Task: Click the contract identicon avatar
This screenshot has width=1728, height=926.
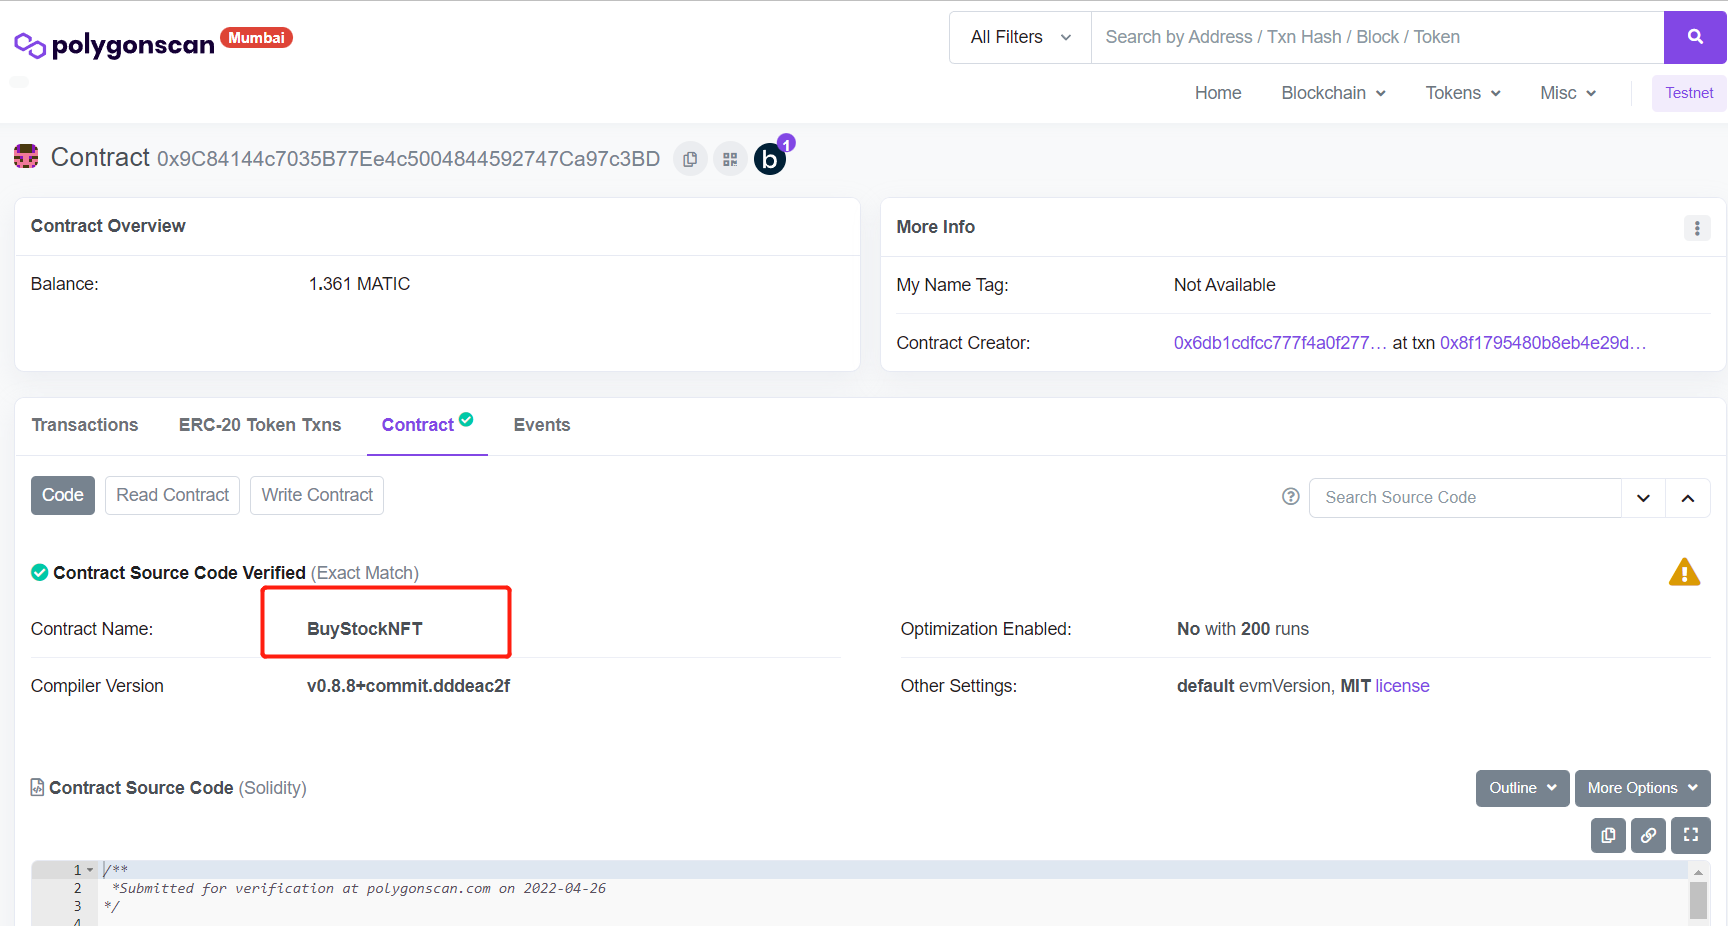Action: (x=26, y=157)
